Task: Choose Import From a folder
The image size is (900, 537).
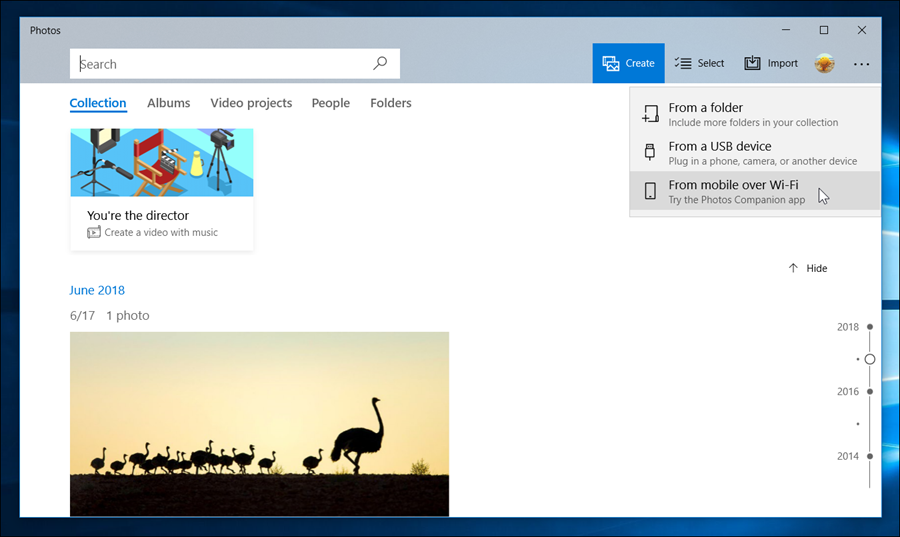Action: (755, 114)
